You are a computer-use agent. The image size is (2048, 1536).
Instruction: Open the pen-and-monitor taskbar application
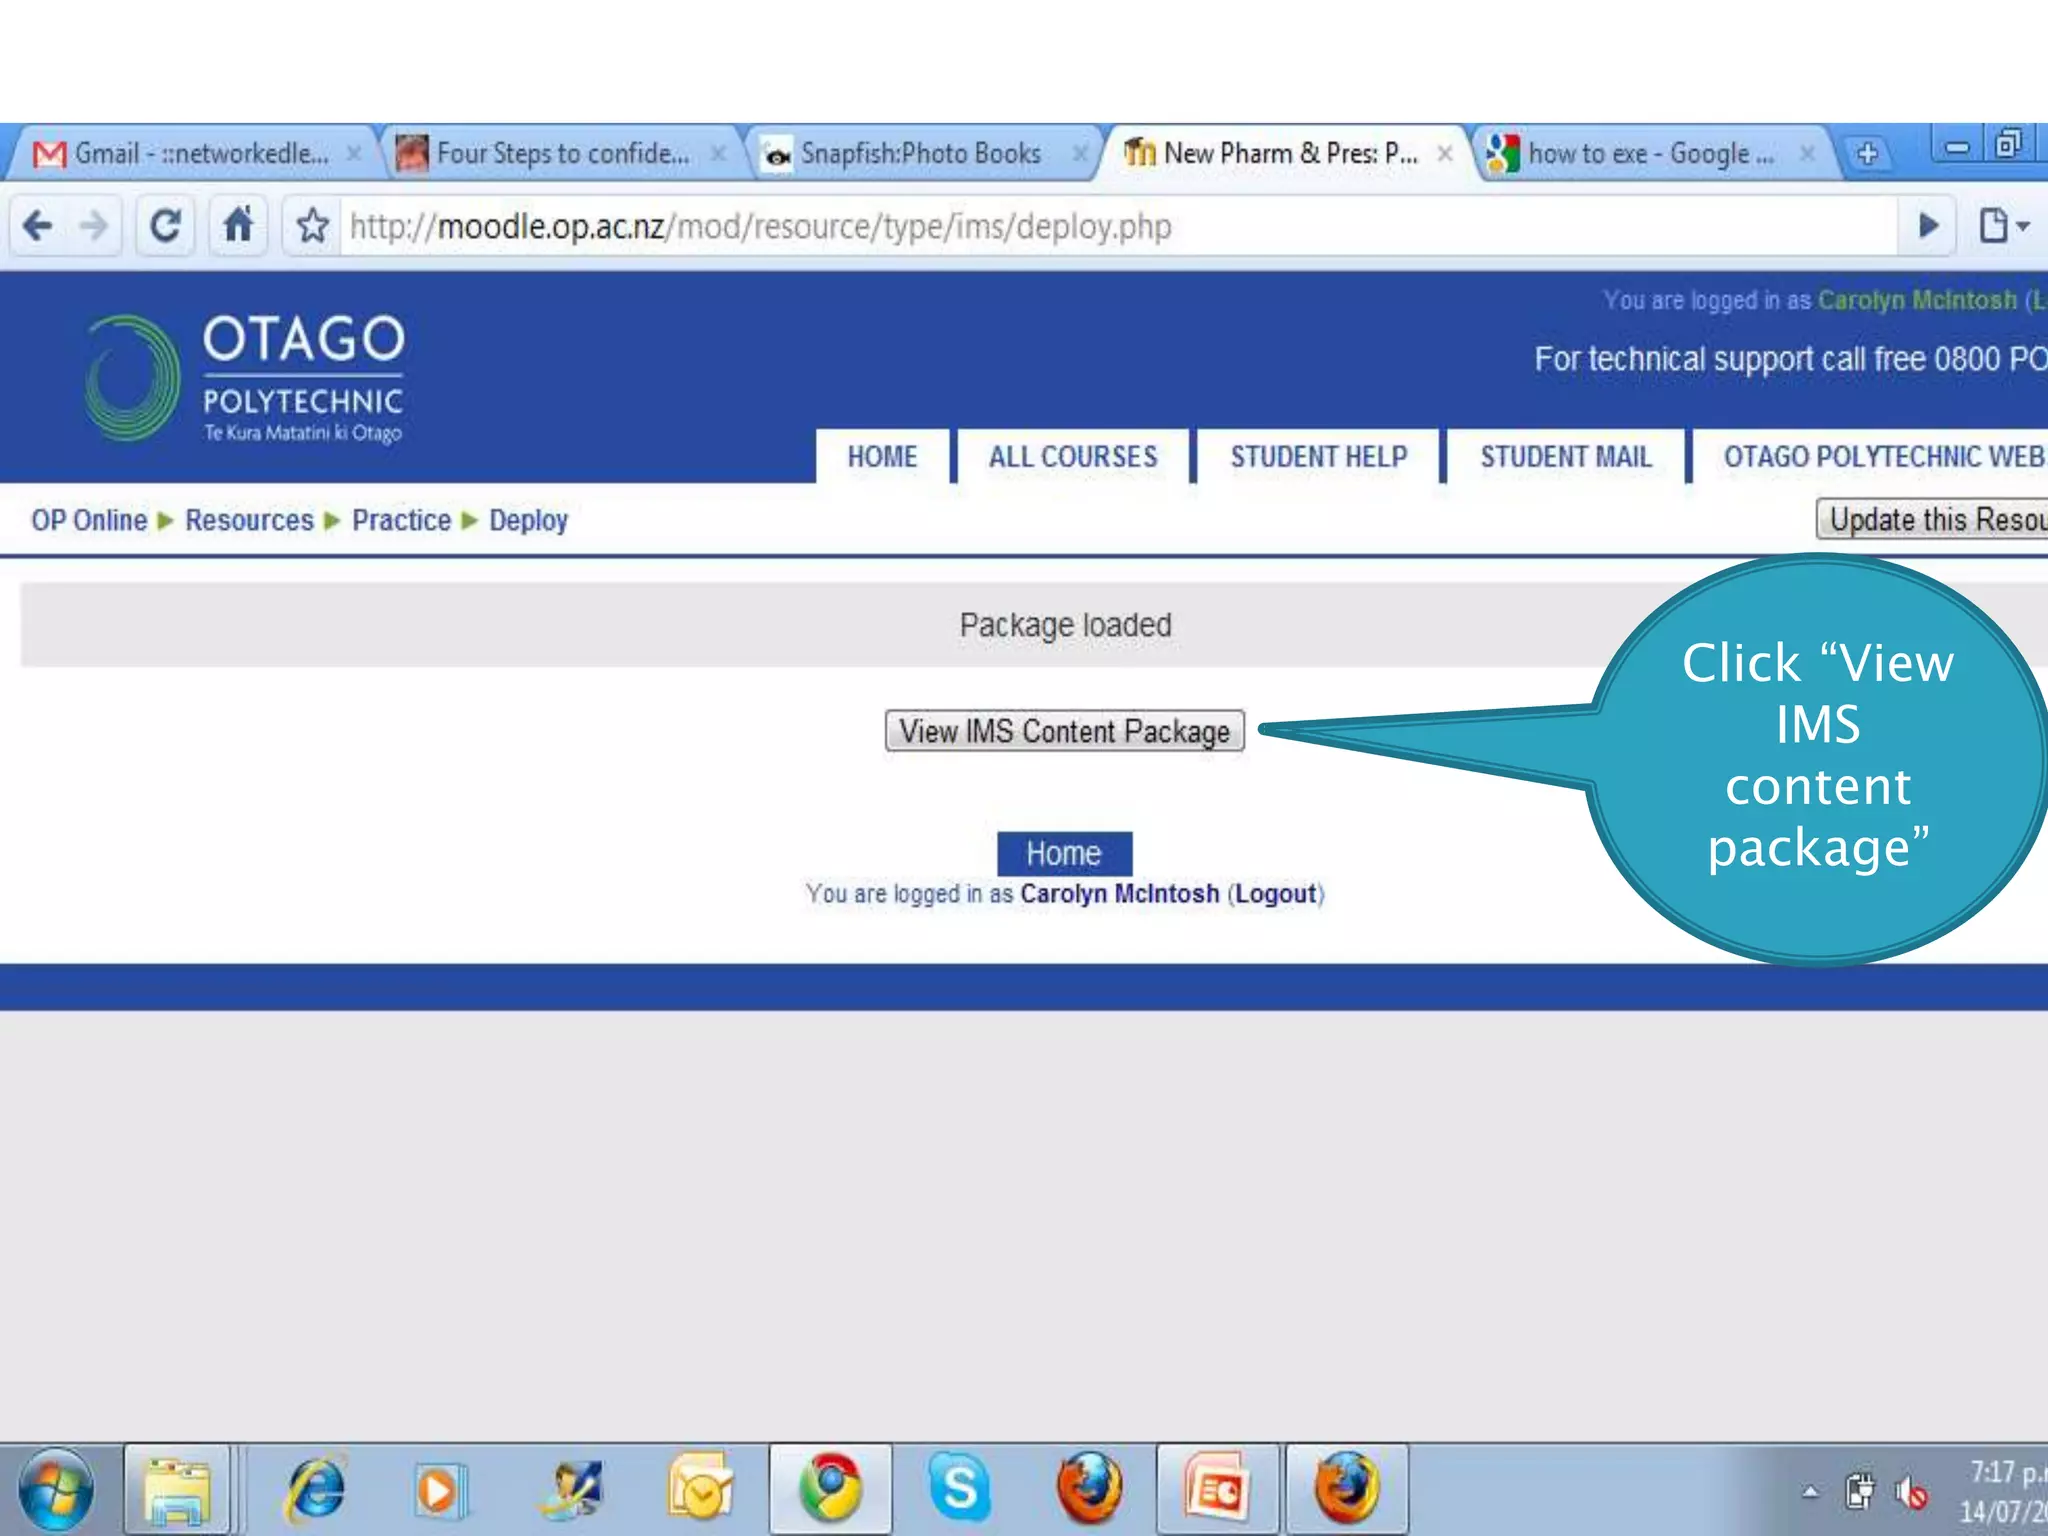[571, 1489]
